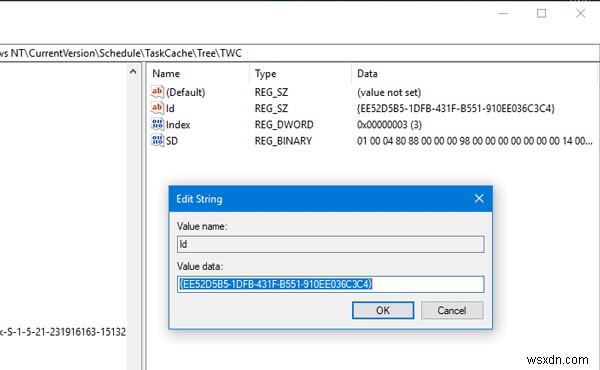Screen dimensions: 600x370
Task: Close the Edit String dialog
Action: (x=479, y=199)
